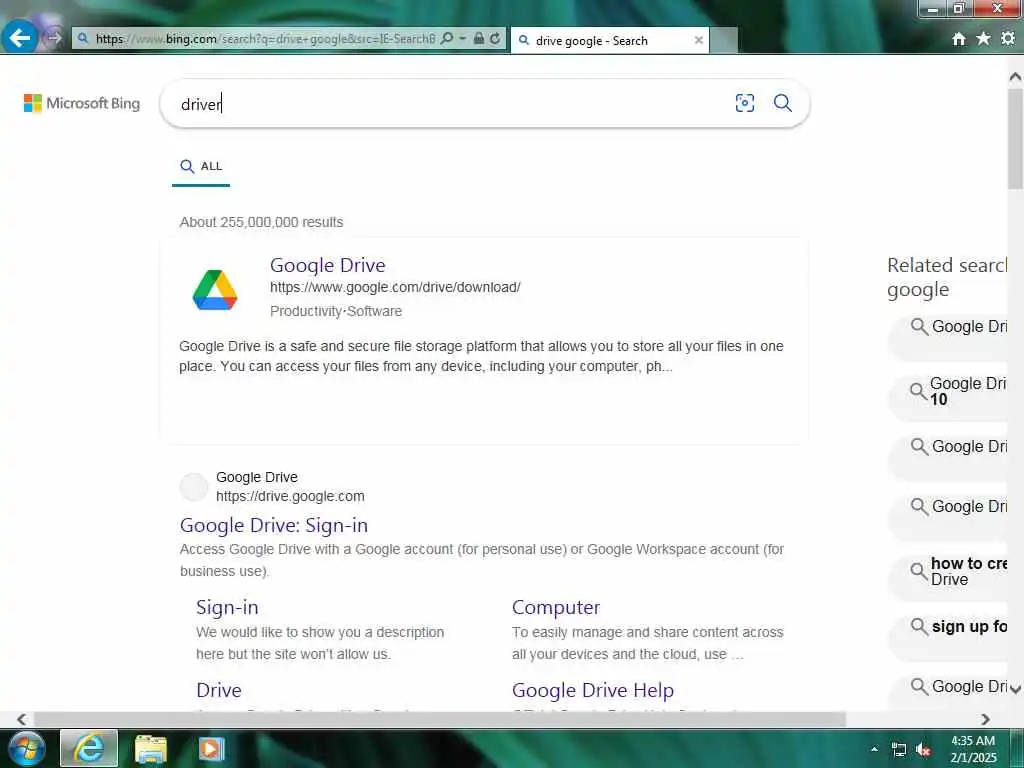Click the network tray icon

[899, 750]
